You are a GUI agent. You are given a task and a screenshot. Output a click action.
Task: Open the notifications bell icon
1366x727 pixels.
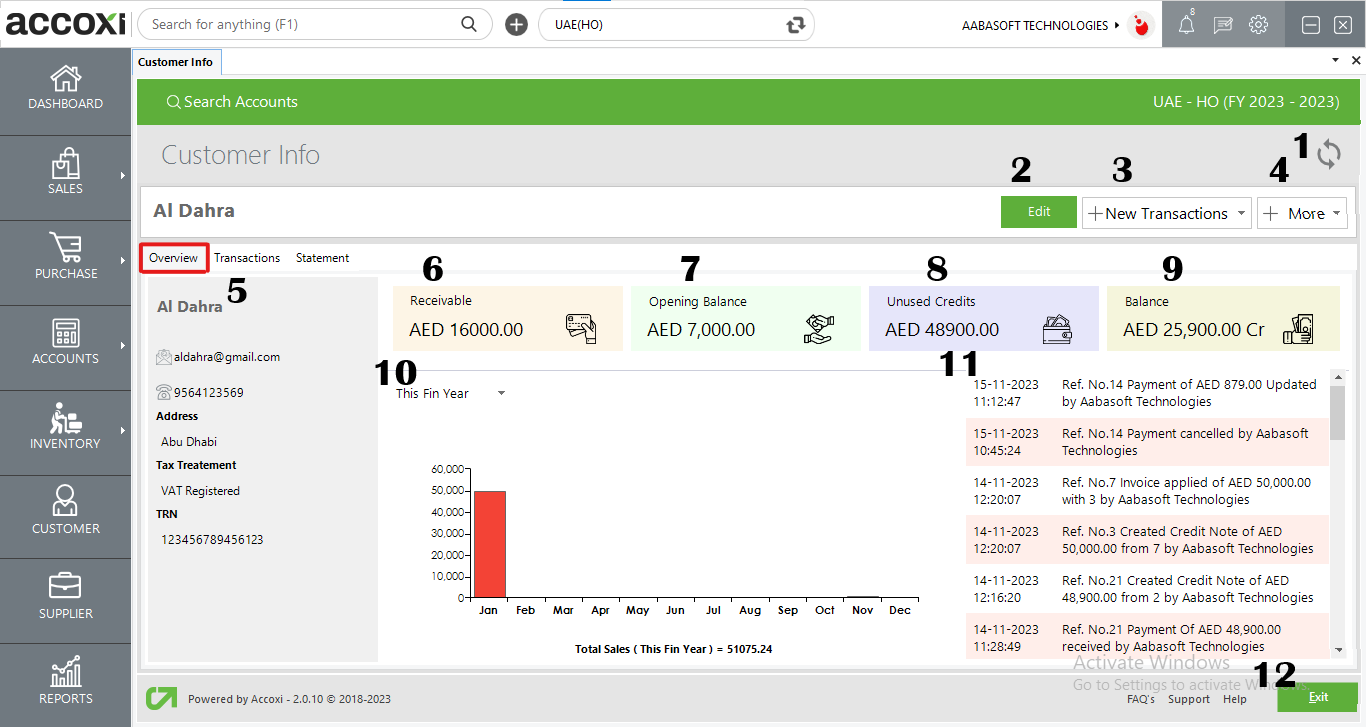(1186, 24)
